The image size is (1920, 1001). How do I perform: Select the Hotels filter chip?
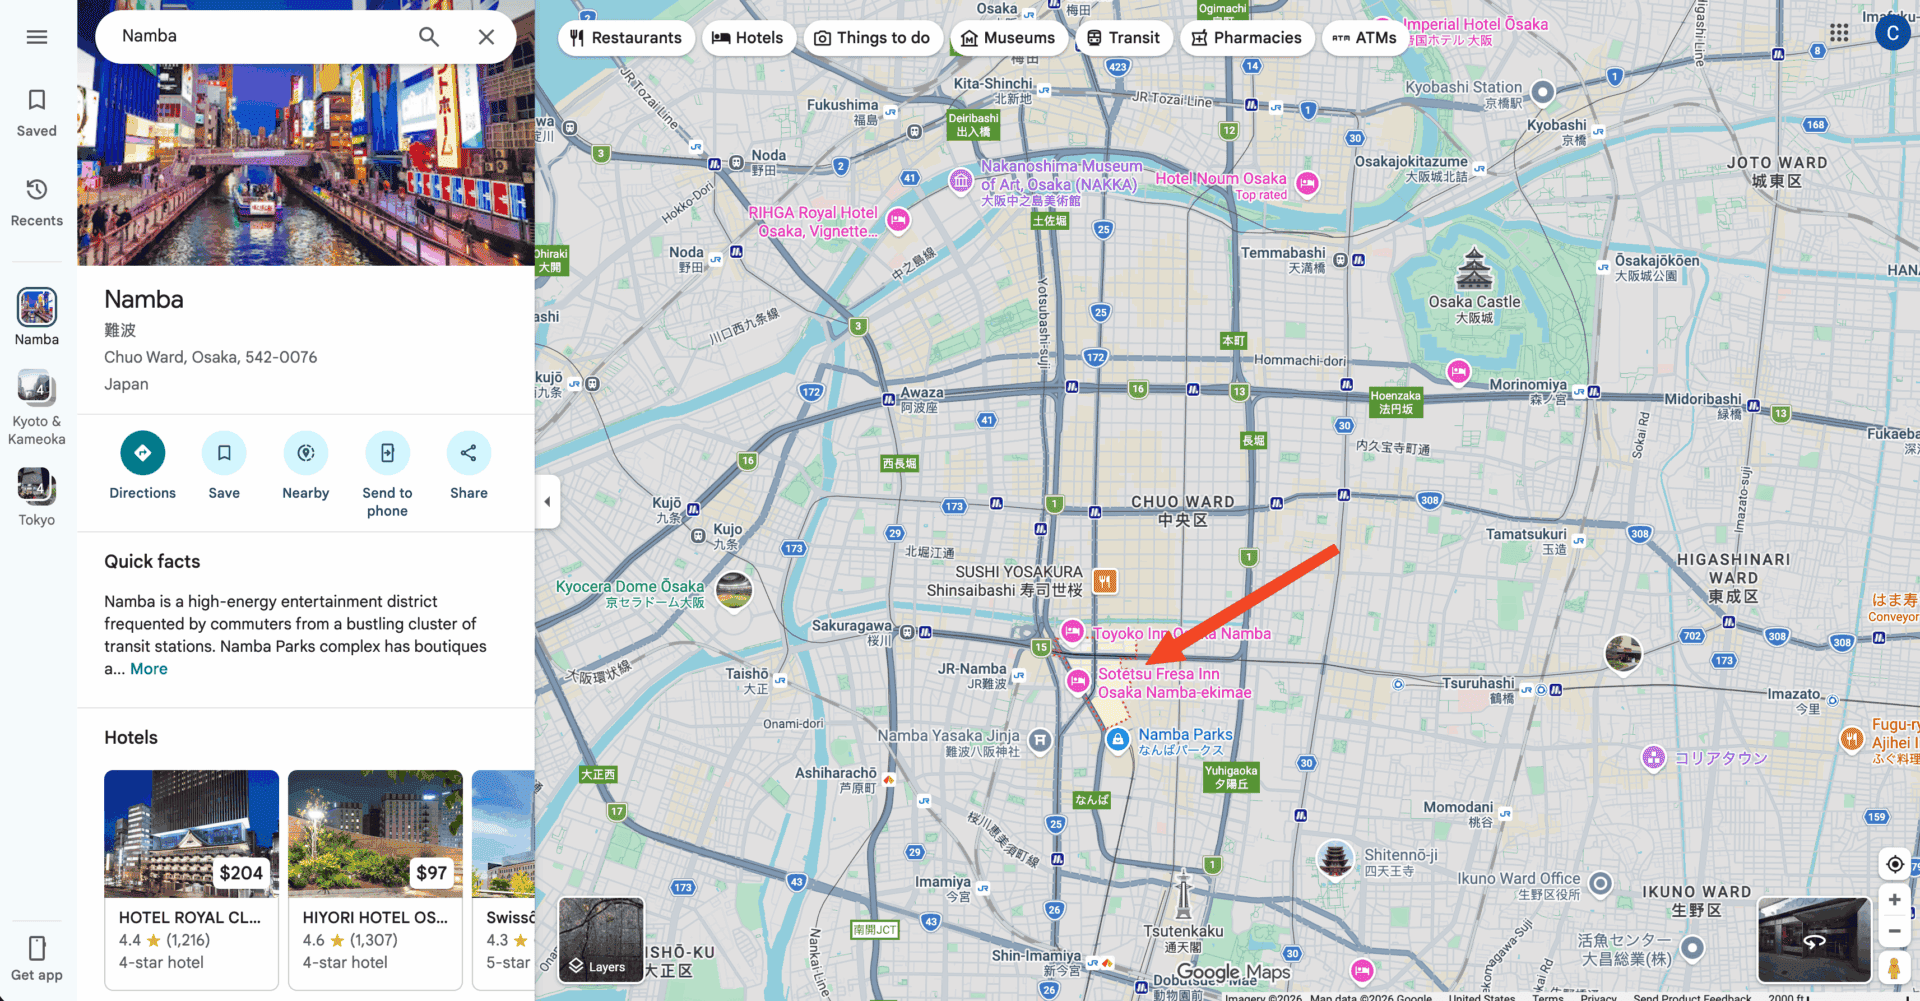(748, 38)
